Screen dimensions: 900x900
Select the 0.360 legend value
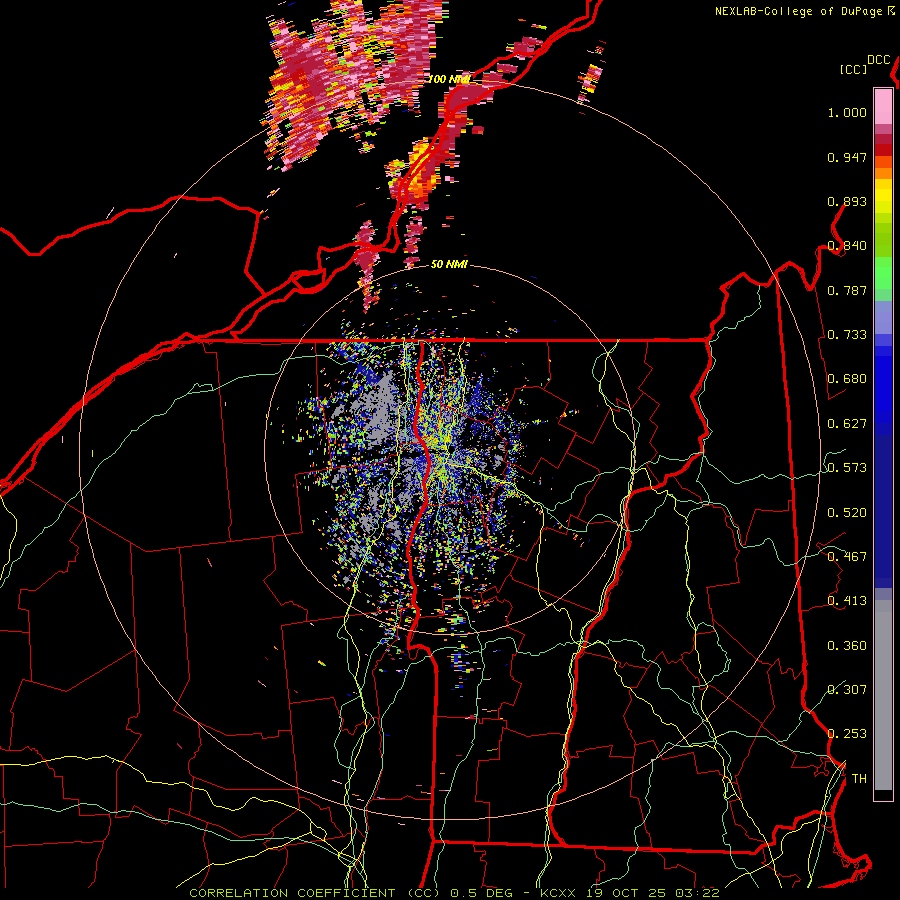[847, 646]
